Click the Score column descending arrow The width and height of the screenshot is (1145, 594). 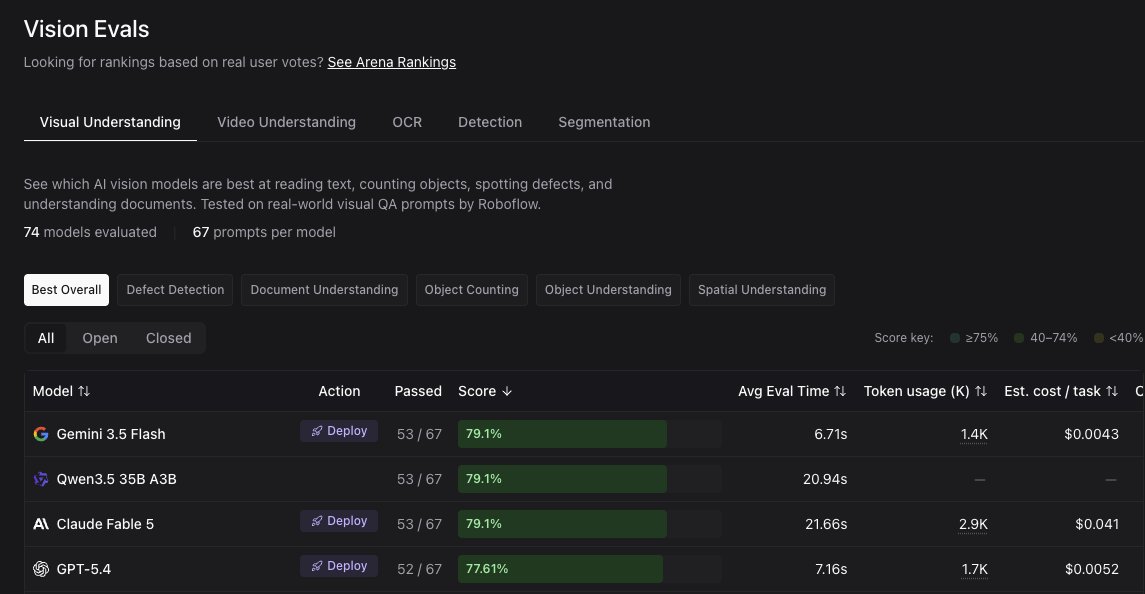tap(507, 392)
